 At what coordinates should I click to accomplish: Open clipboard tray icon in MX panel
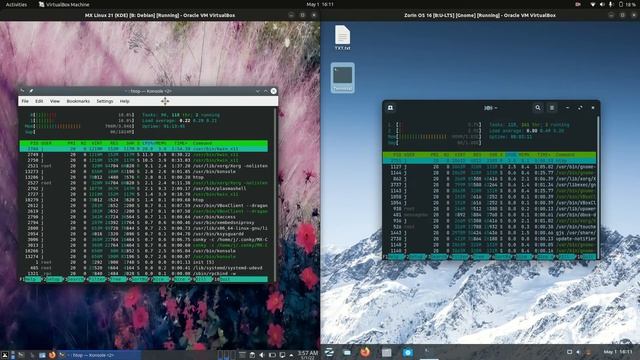coord(252,355)
